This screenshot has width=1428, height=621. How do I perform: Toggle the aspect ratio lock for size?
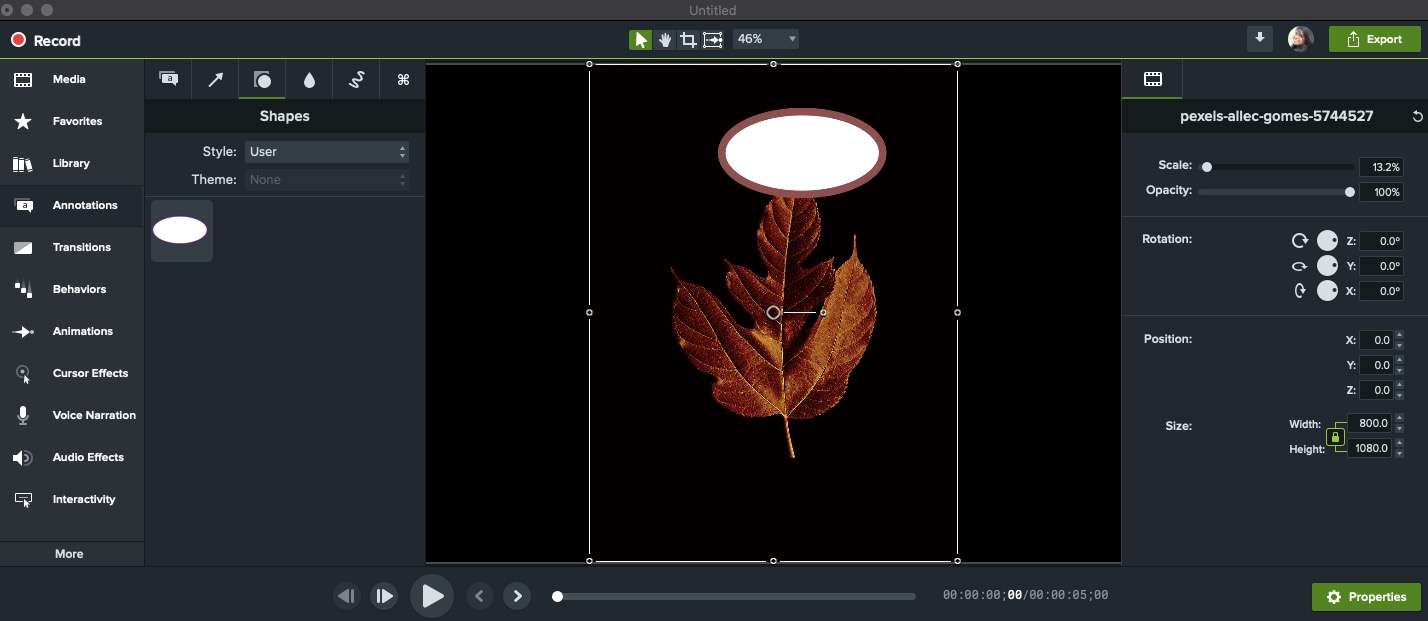[1334, 437]
